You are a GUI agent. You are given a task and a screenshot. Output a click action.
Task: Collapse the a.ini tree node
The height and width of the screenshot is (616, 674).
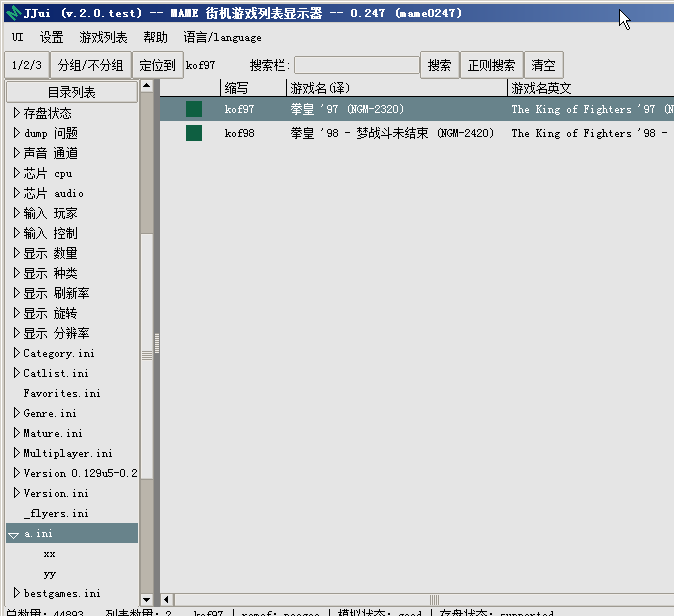(14, 535)
